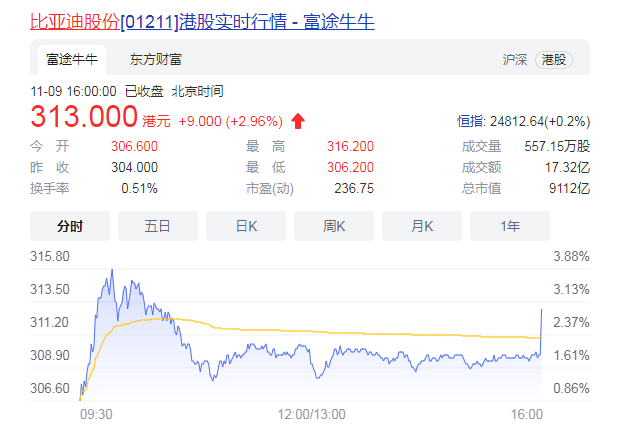Open the 比亚迪股份 港股实时行情 title link

pyautogui.click(x=202, y=22)
